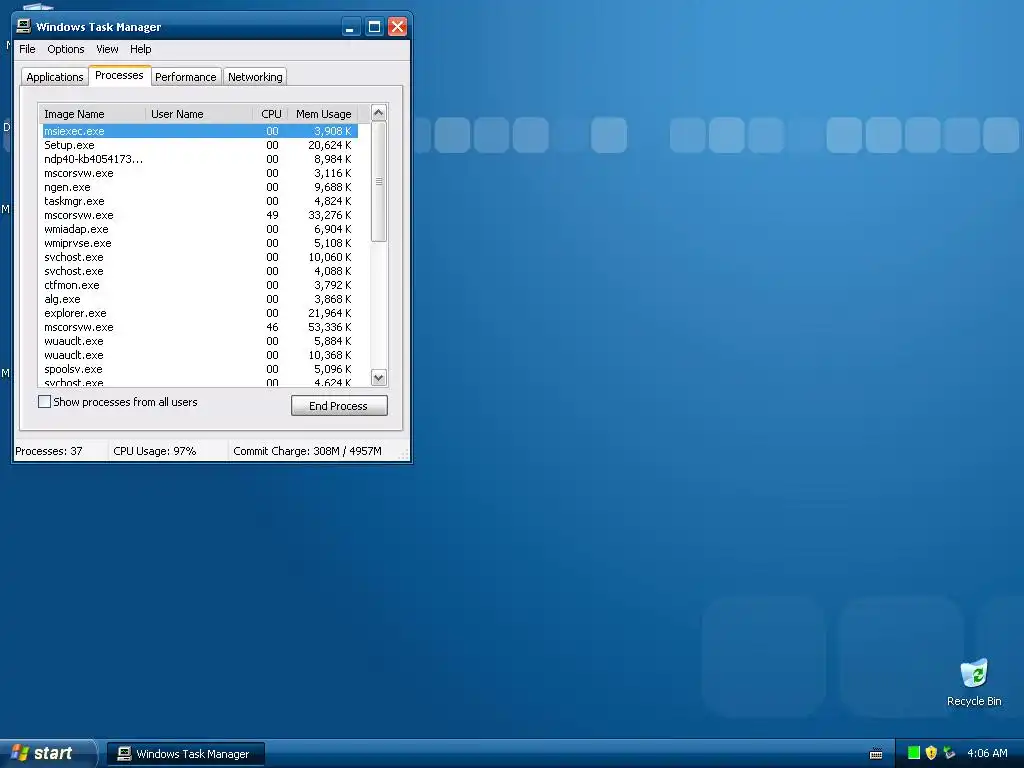
Task: Click the End Process button
Action: point(339,406)
